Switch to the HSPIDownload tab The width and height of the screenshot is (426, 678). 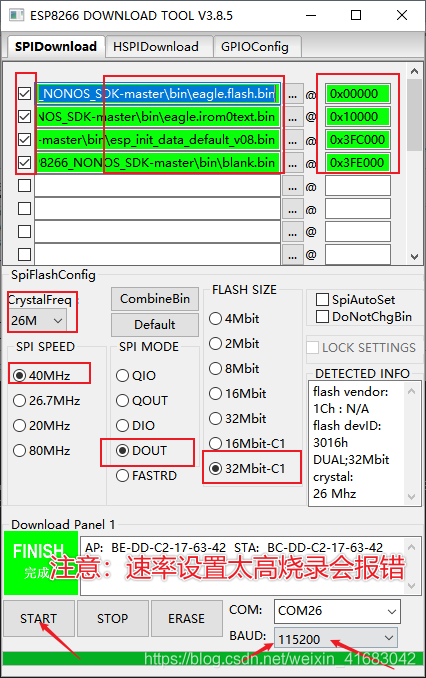(156, 47)
